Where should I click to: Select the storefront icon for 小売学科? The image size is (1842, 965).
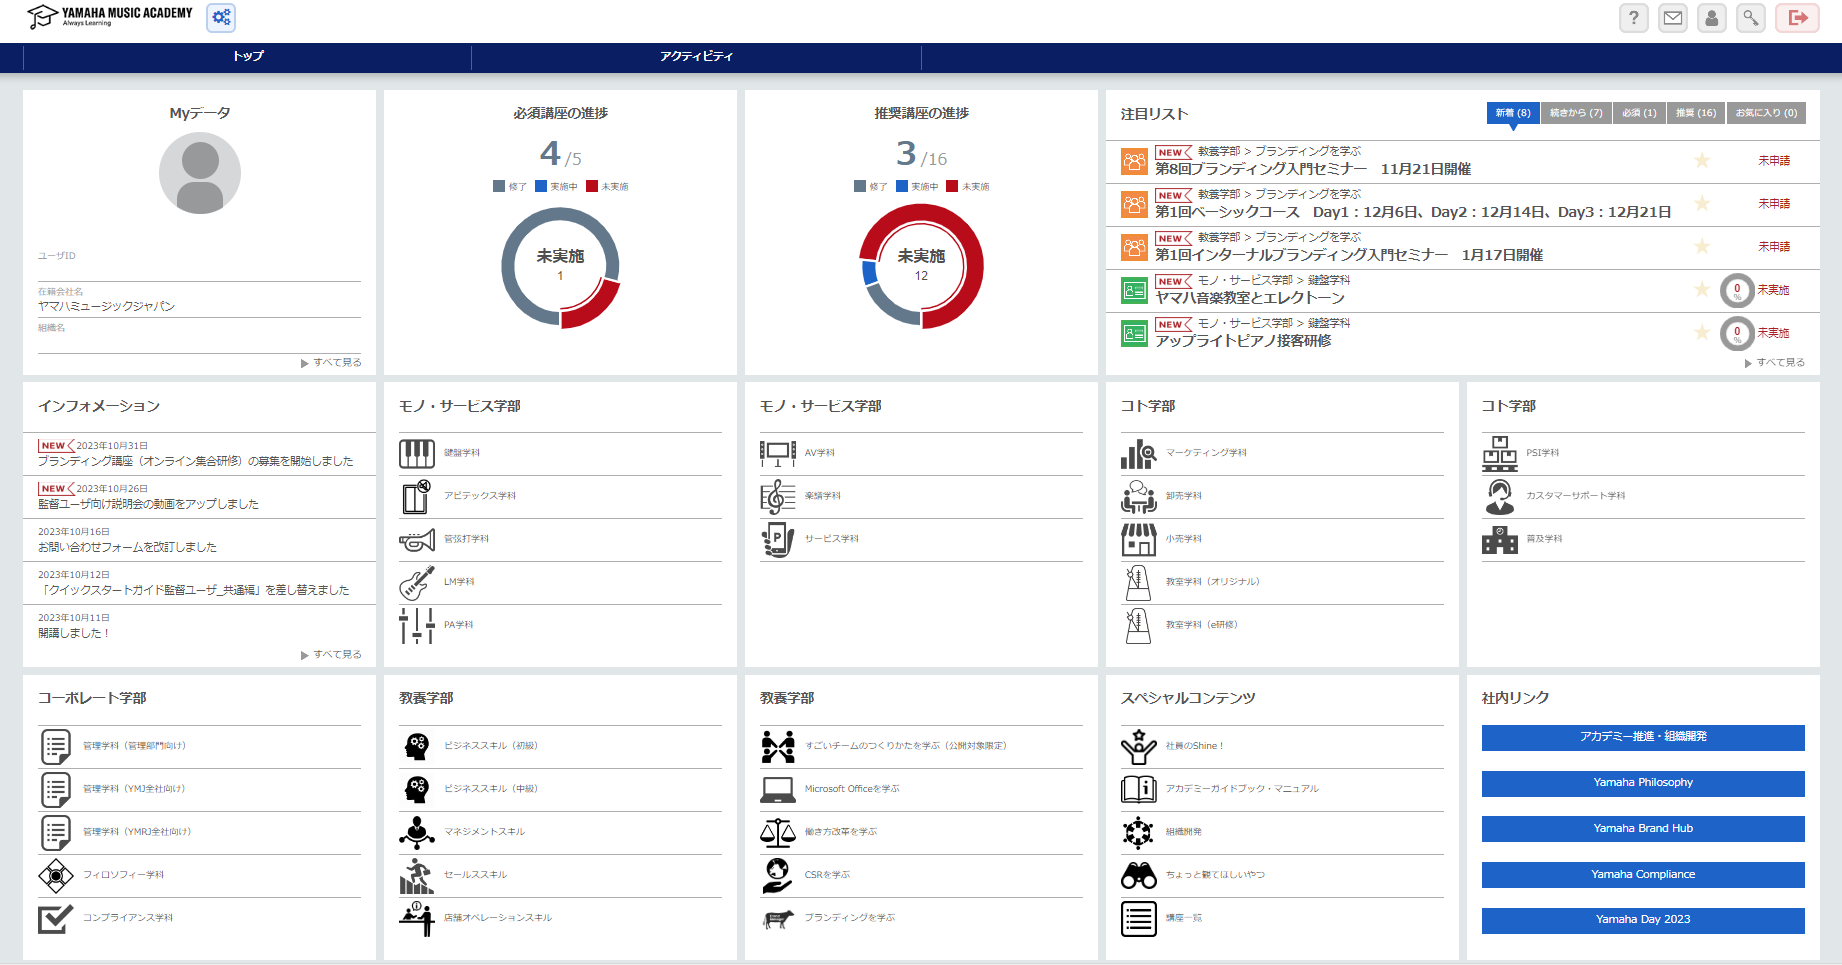[1139, 539]
